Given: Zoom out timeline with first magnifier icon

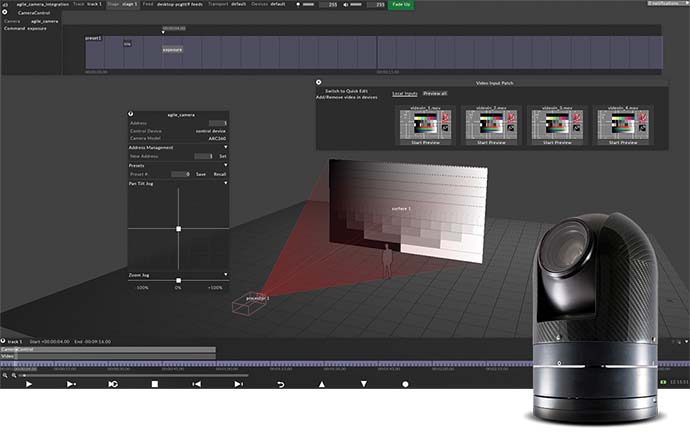Looking at the screenshot, I should point(5,375).
